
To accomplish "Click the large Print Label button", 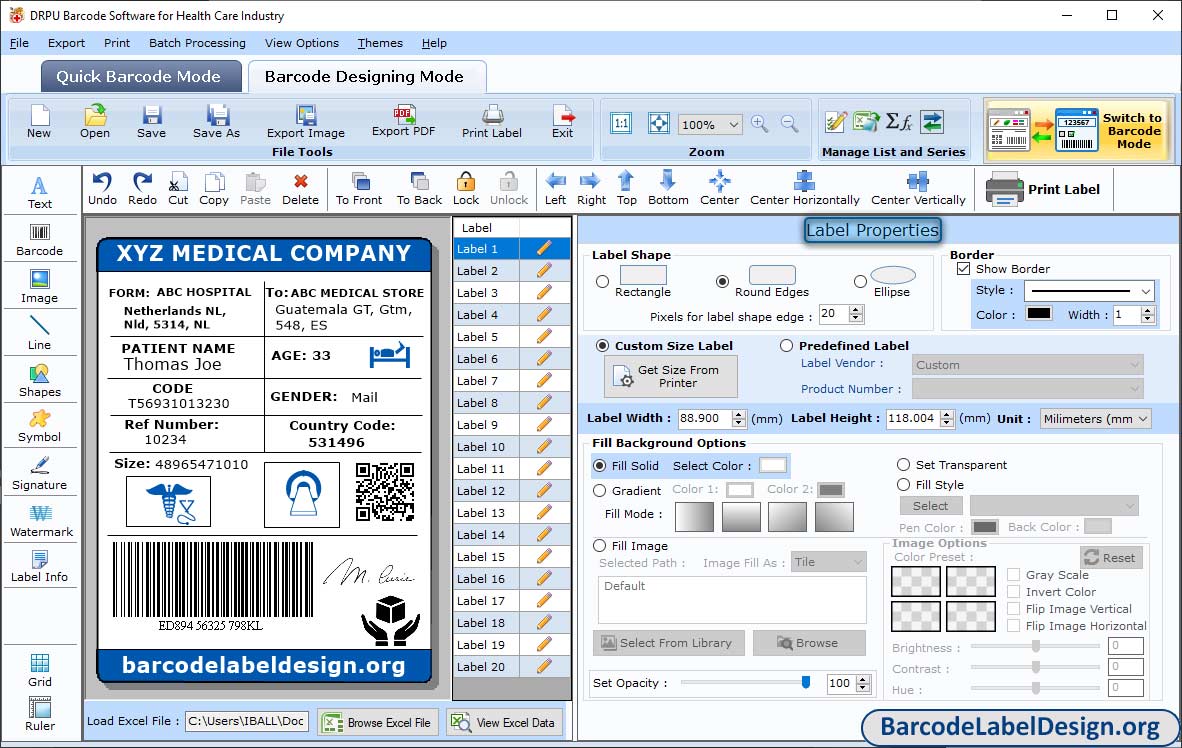I will click(x=1043, y=189).
